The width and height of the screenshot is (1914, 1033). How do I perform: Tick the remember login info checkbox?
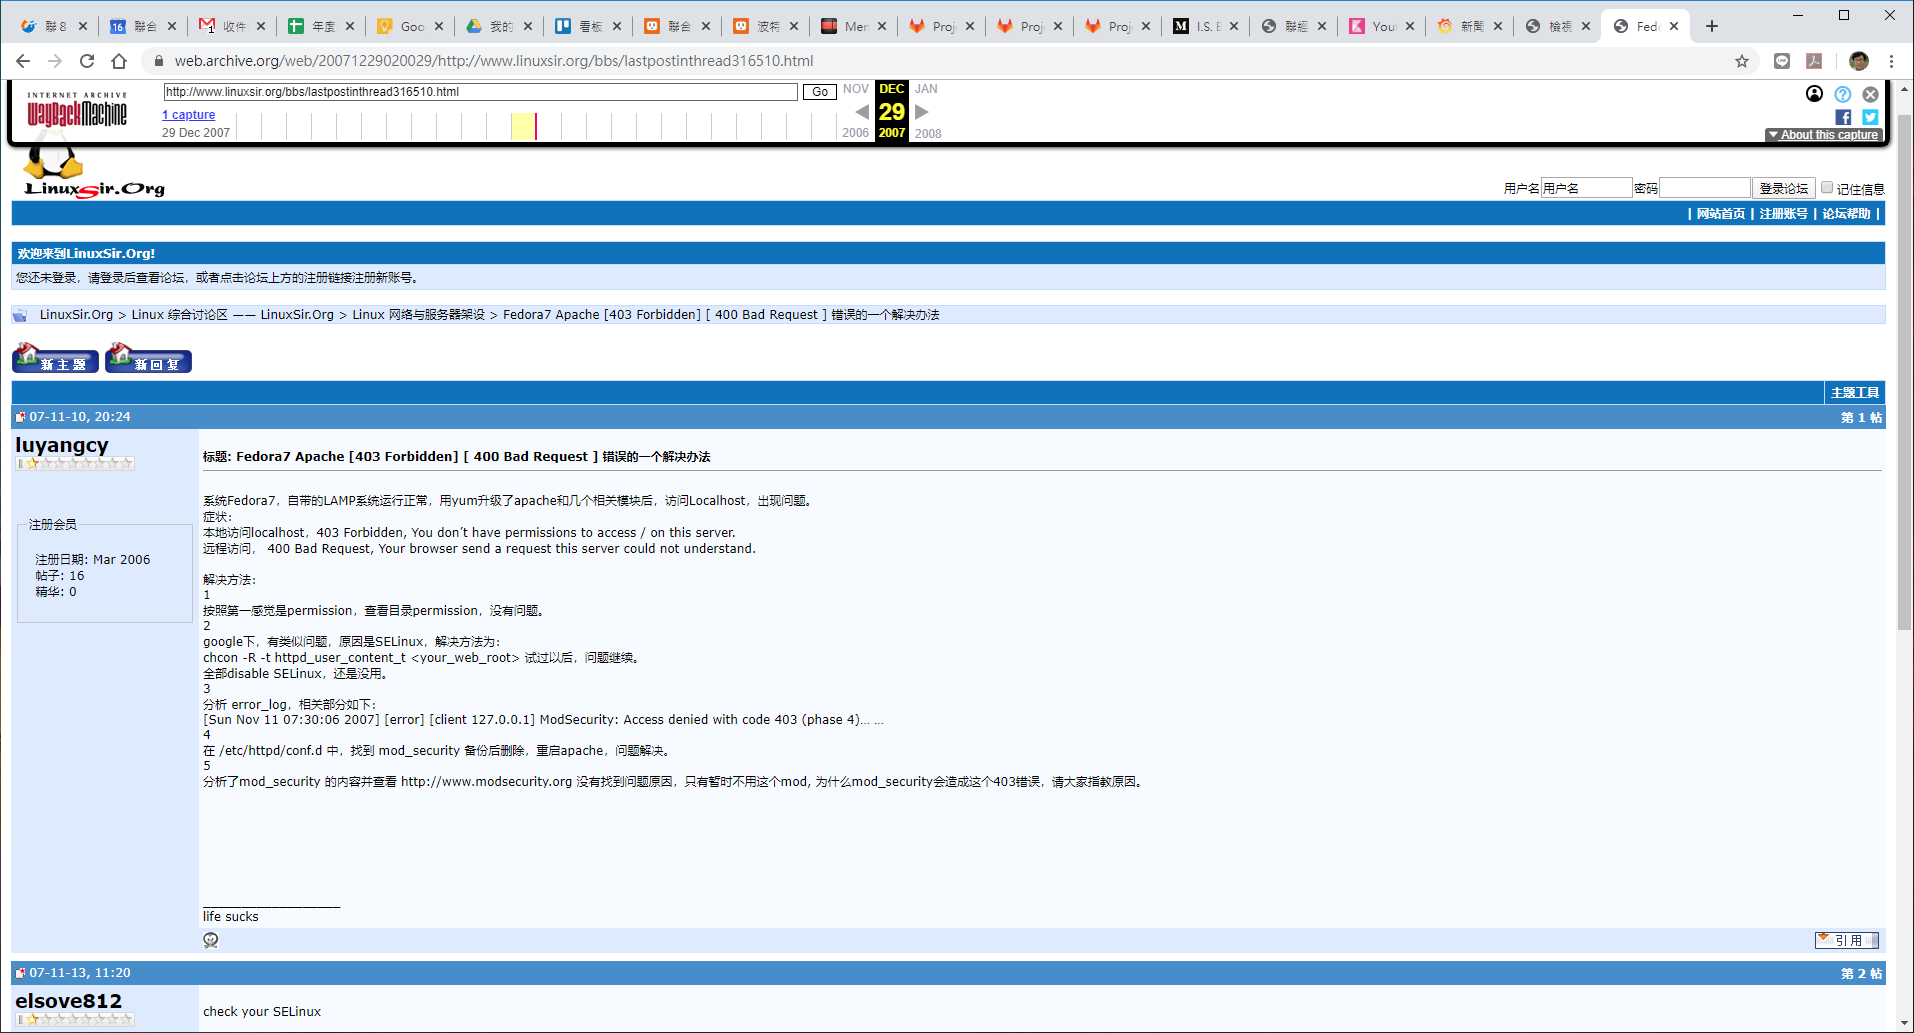tap(1827, 187)
